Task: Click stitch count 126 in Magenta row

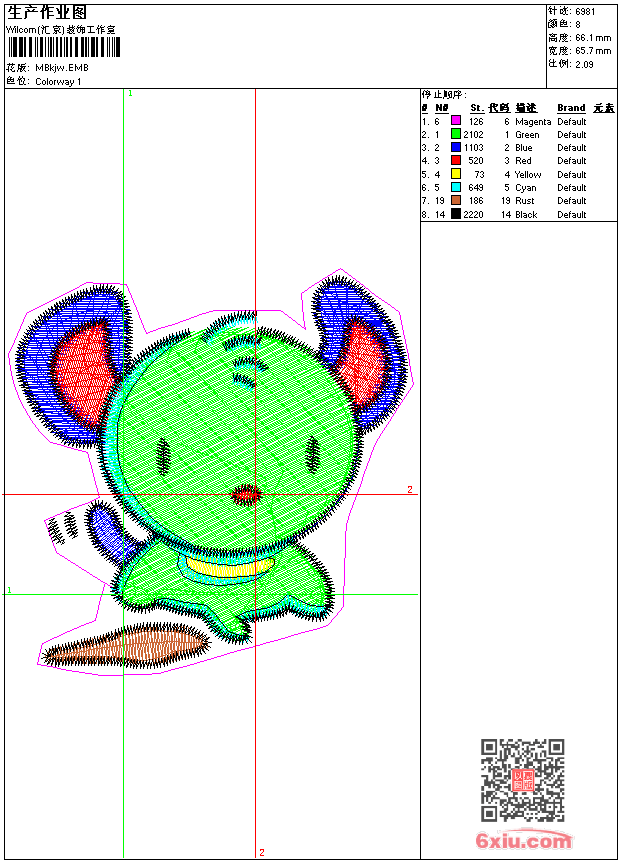Action: tap(476, 122)
